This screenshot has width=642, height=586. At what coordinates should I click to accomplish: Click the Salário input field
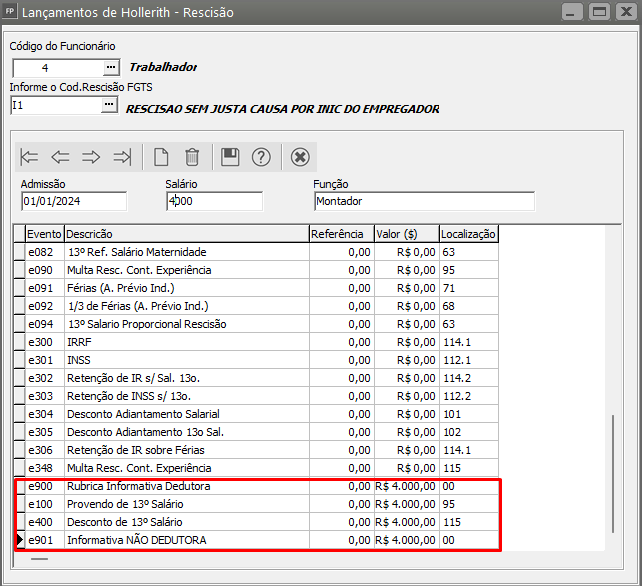pos(214,201)
